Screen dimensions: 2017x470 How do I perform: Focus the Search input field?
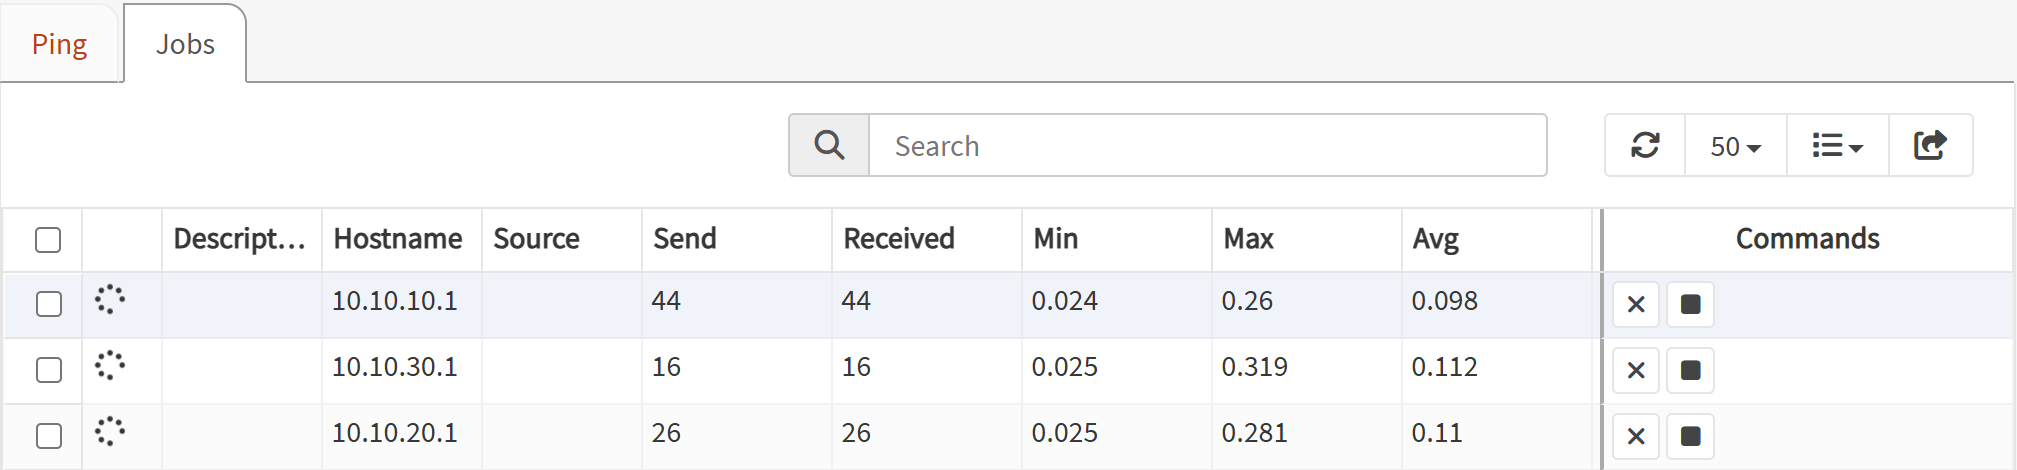[x=1207, y=146]
